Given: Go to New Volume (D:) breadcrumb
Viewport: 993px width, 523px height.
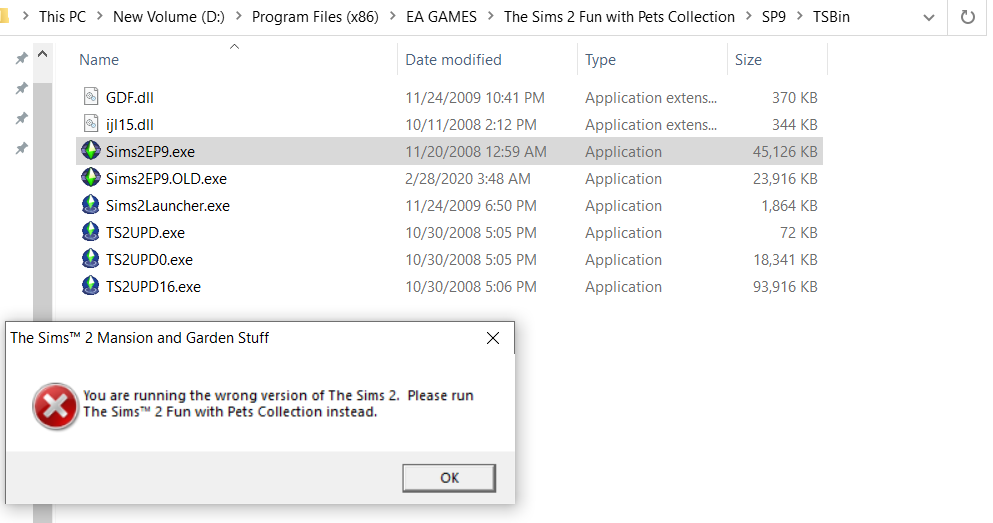Looking at the screenshot, I should click(x=168, y=17).
